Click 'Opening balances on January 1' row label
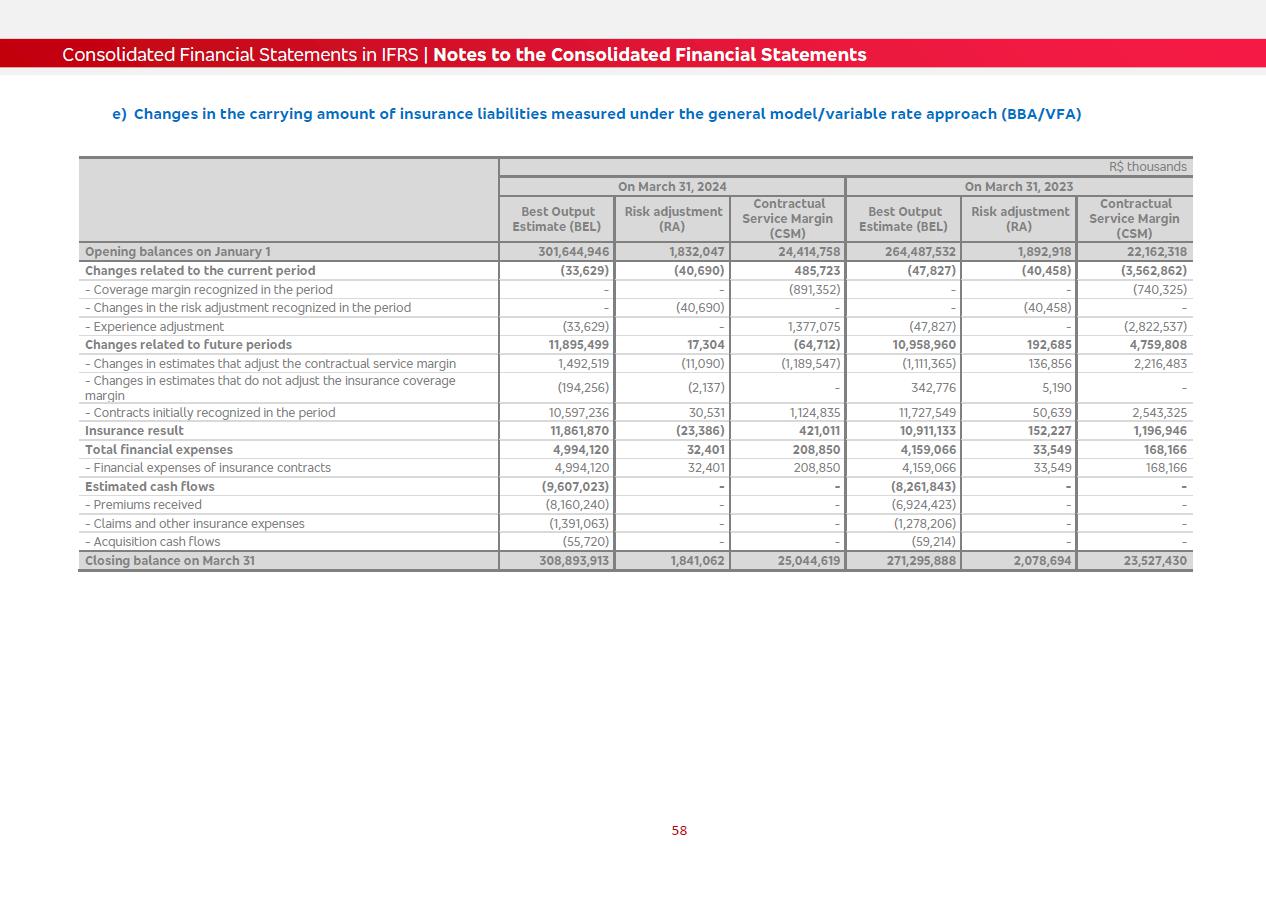1266x898 pixels. click(177, 252)
